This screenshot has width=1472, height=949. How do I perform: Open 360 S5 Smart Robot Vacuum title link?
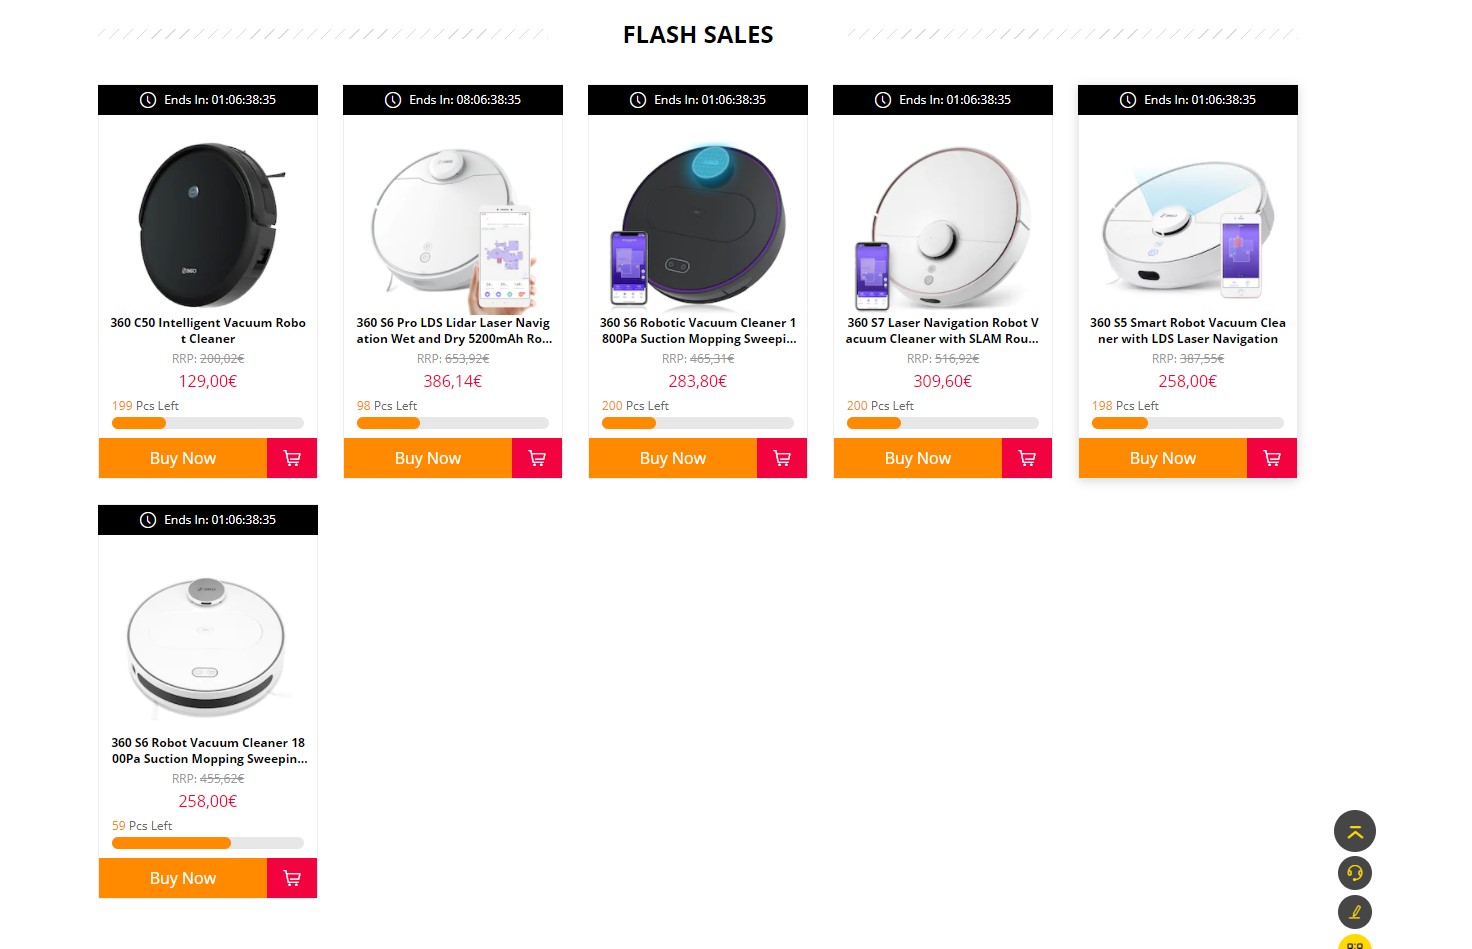pos(1188,331)
